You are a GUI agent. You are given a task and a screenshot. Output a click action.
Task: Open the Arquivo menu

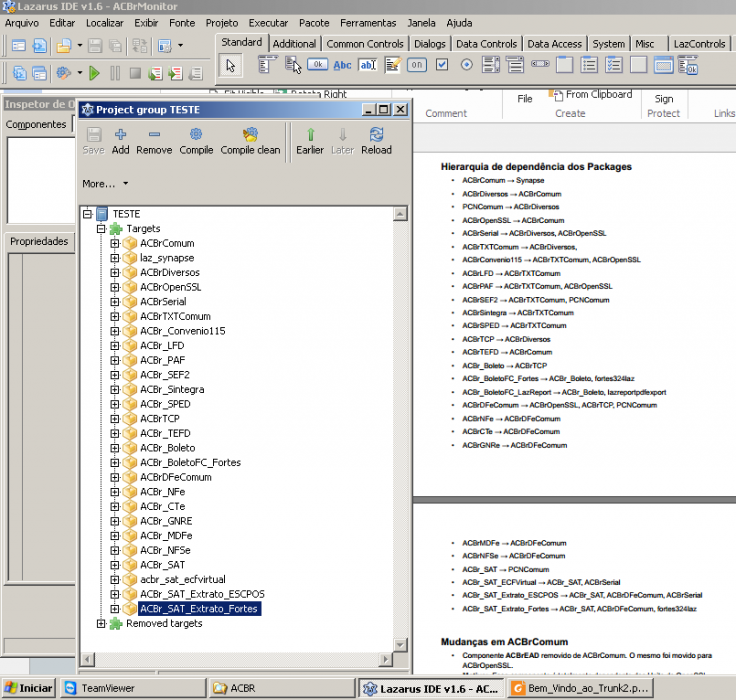[22, 23]
